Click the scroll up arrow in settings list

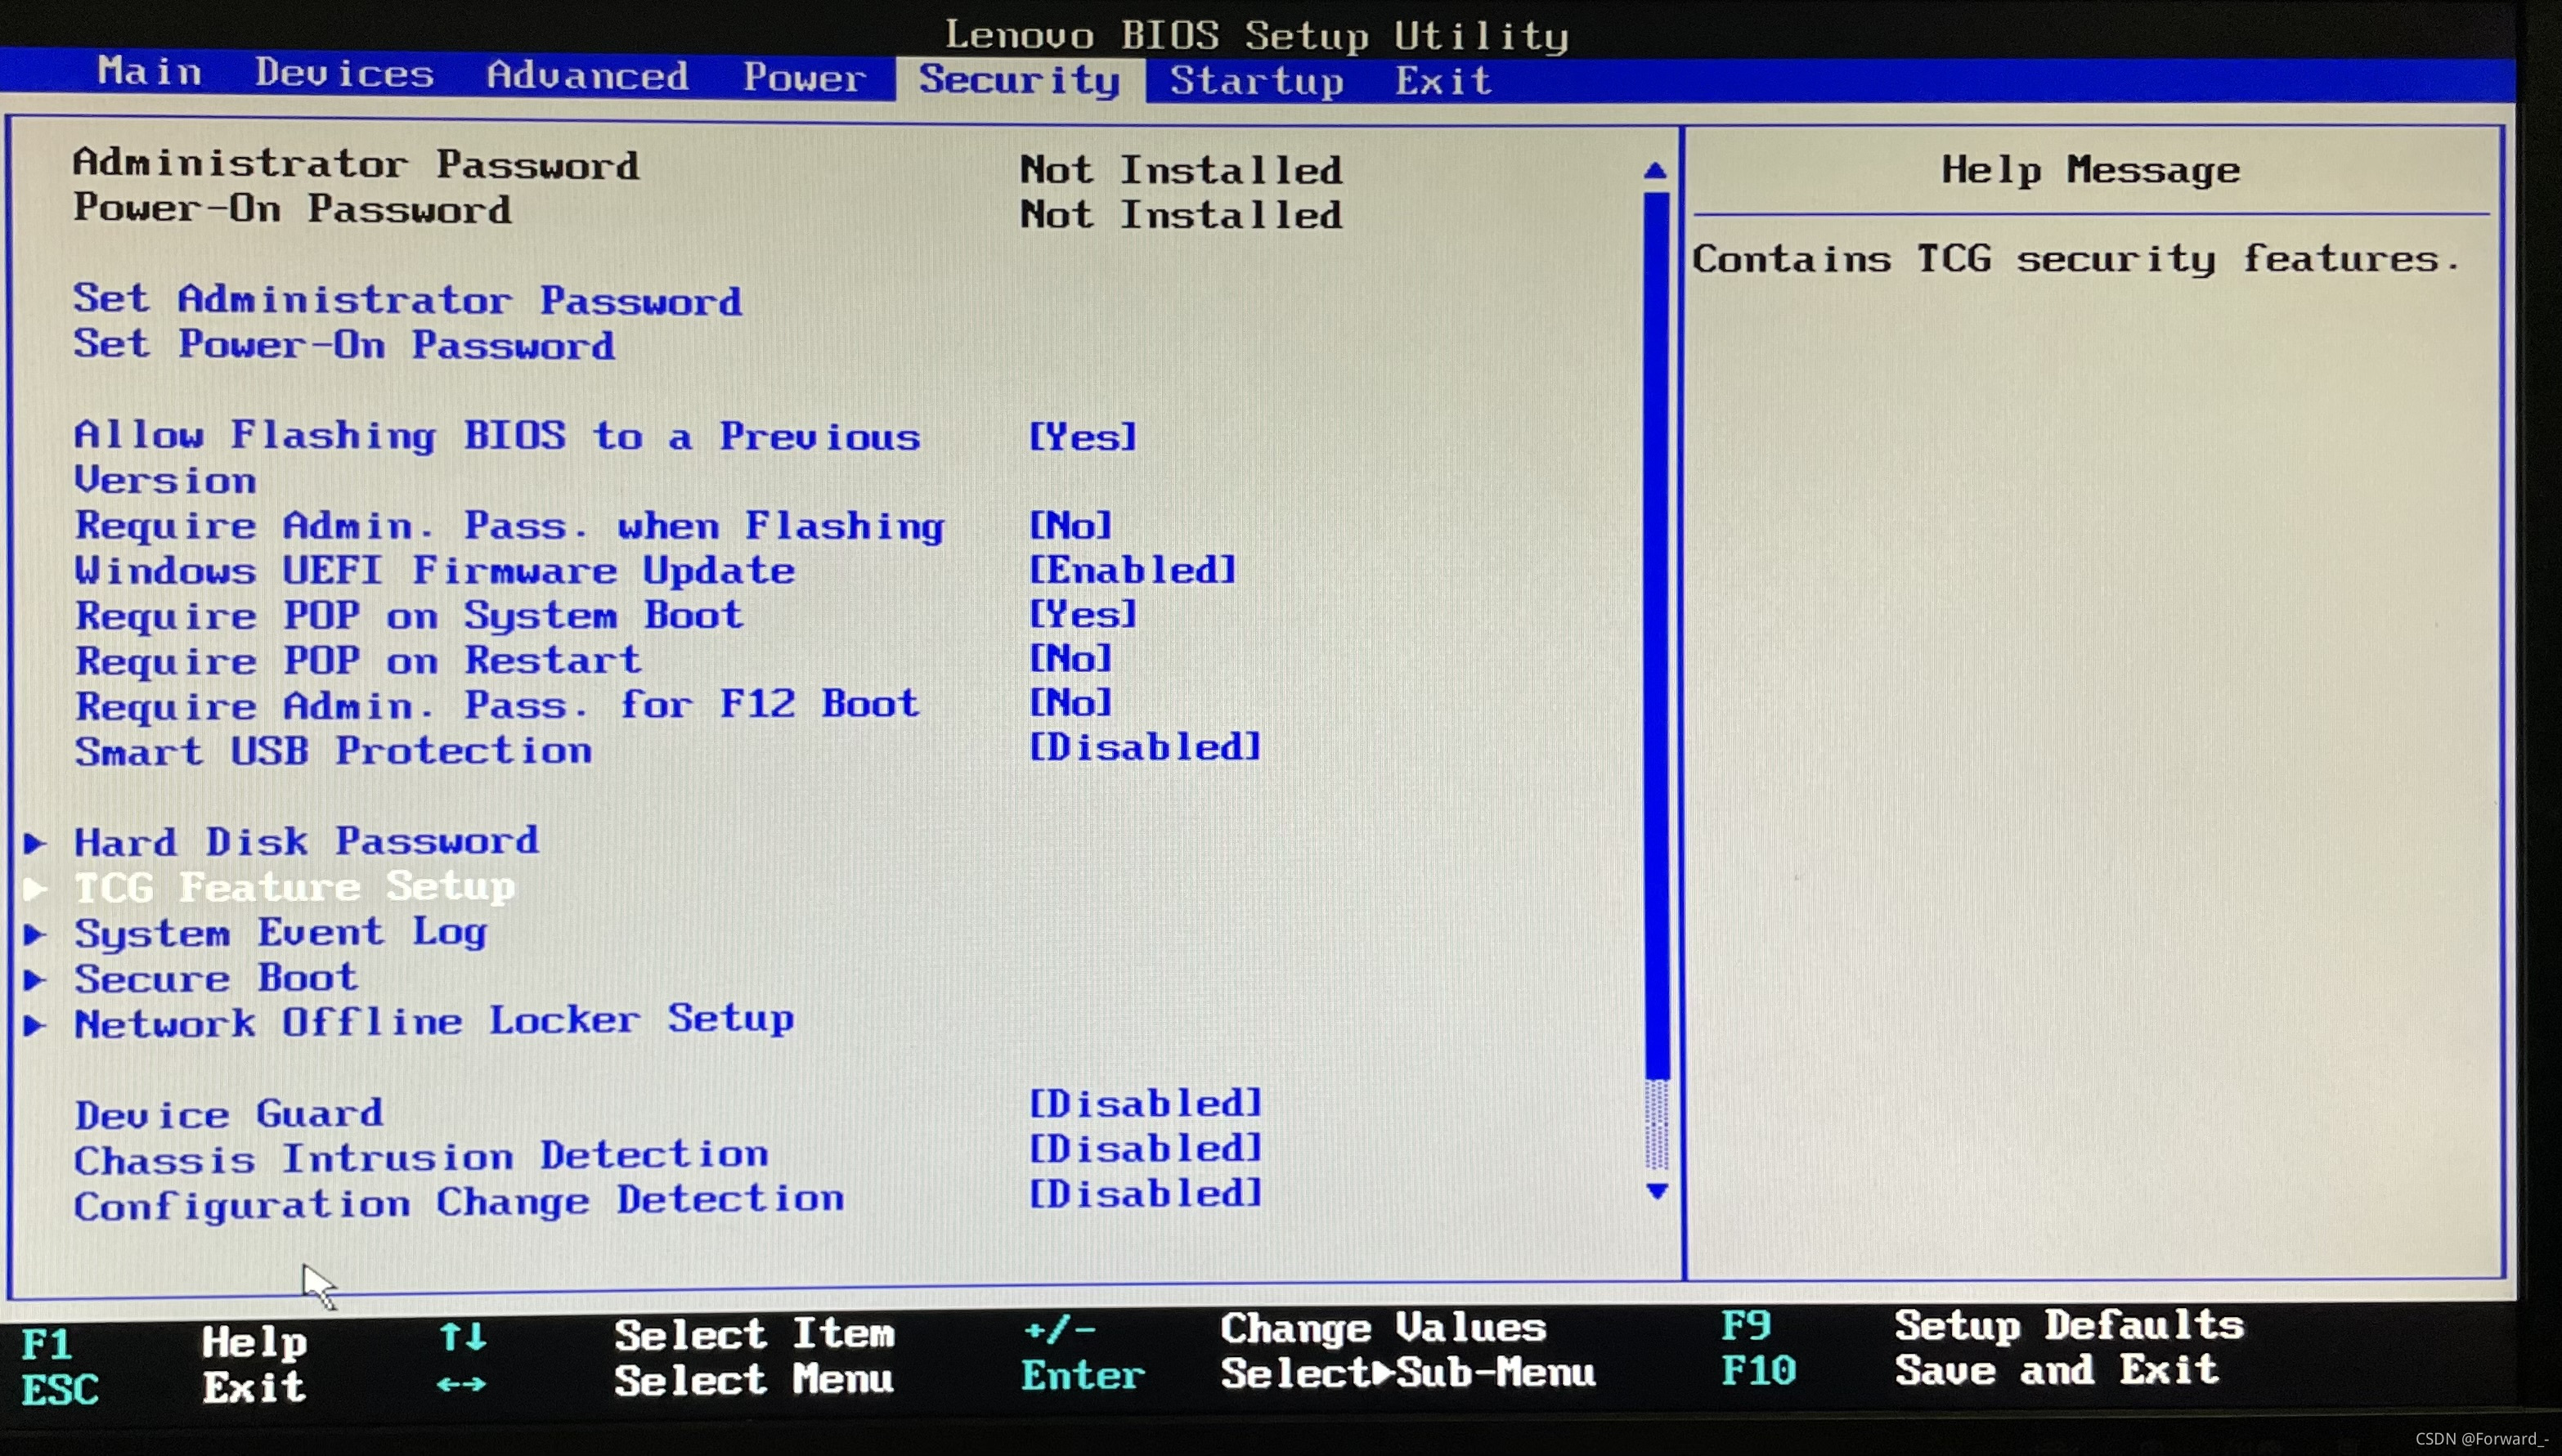1655,171
